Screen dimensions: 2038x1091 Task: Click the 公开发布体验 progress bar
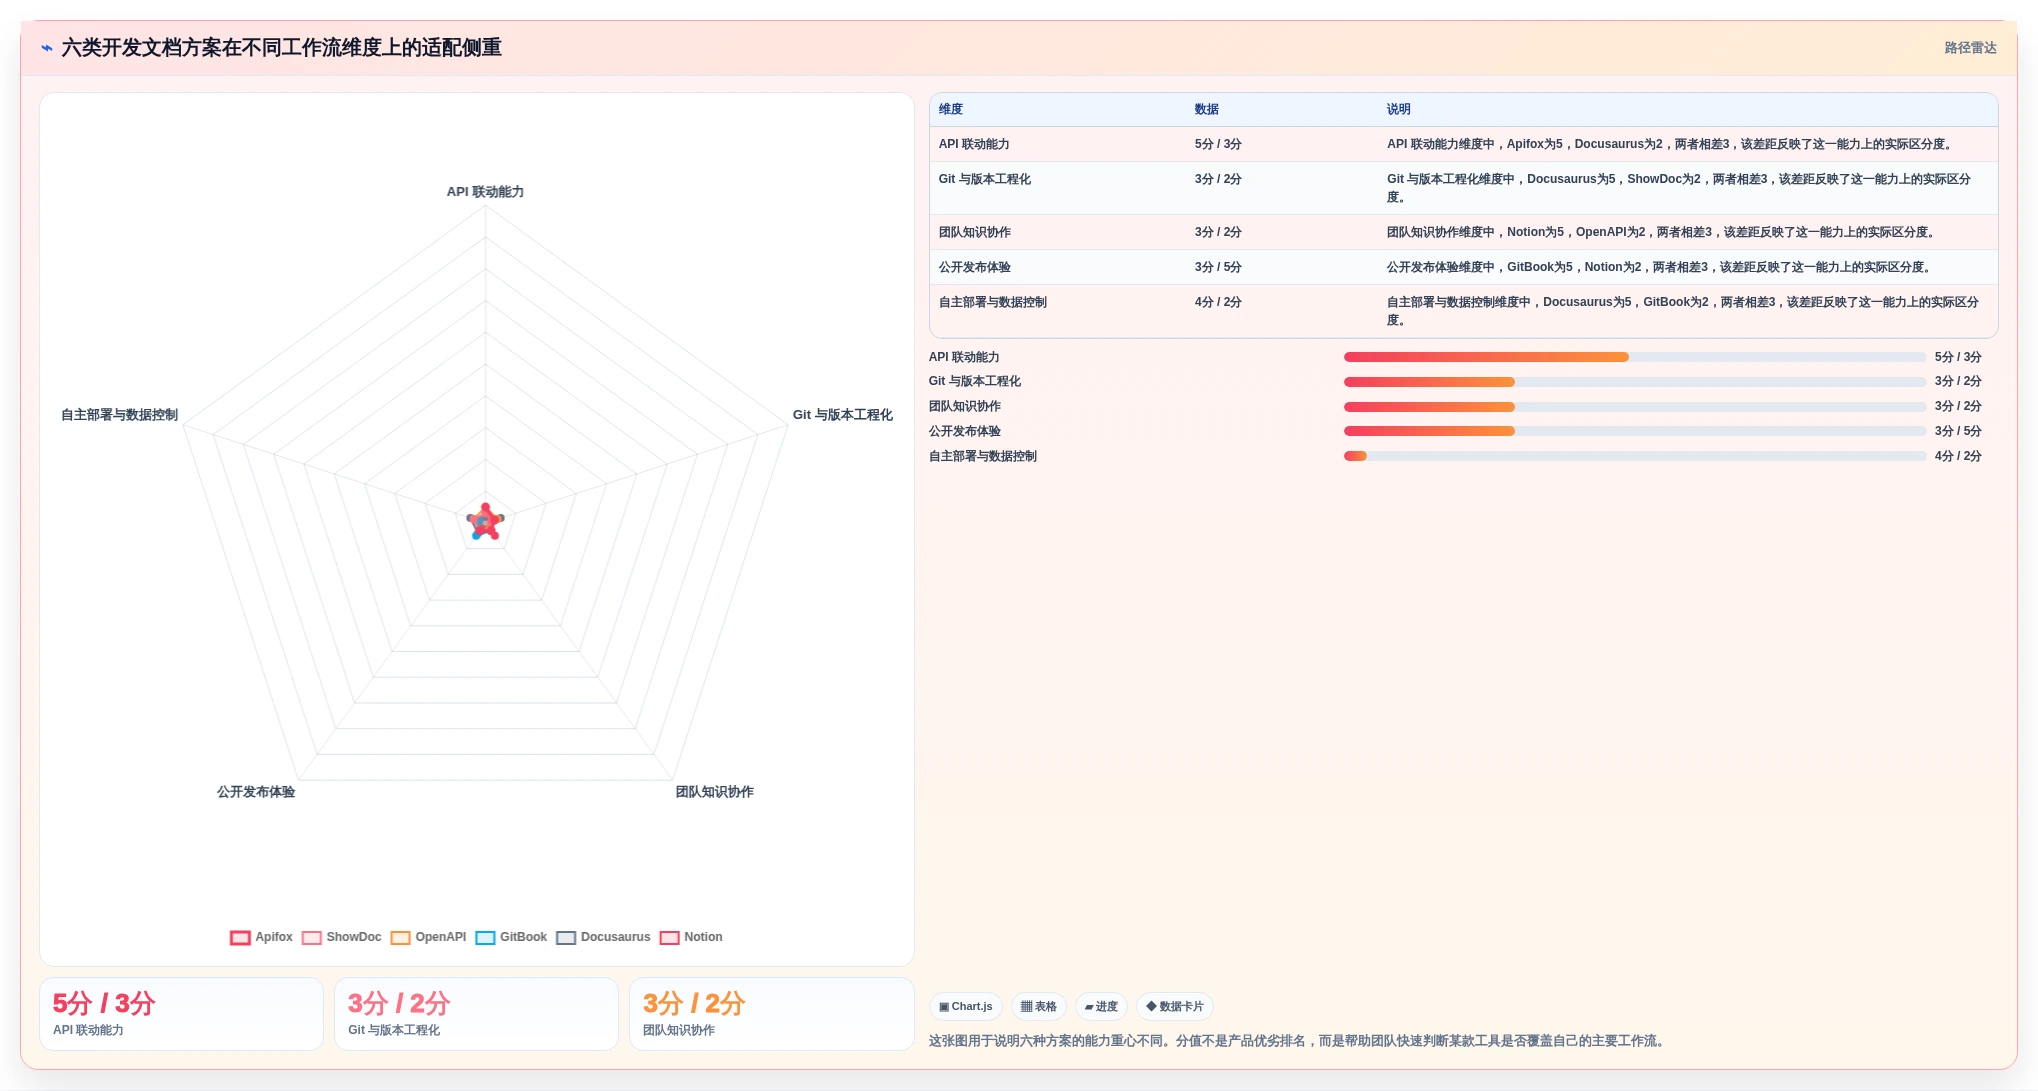[1635, 431]
